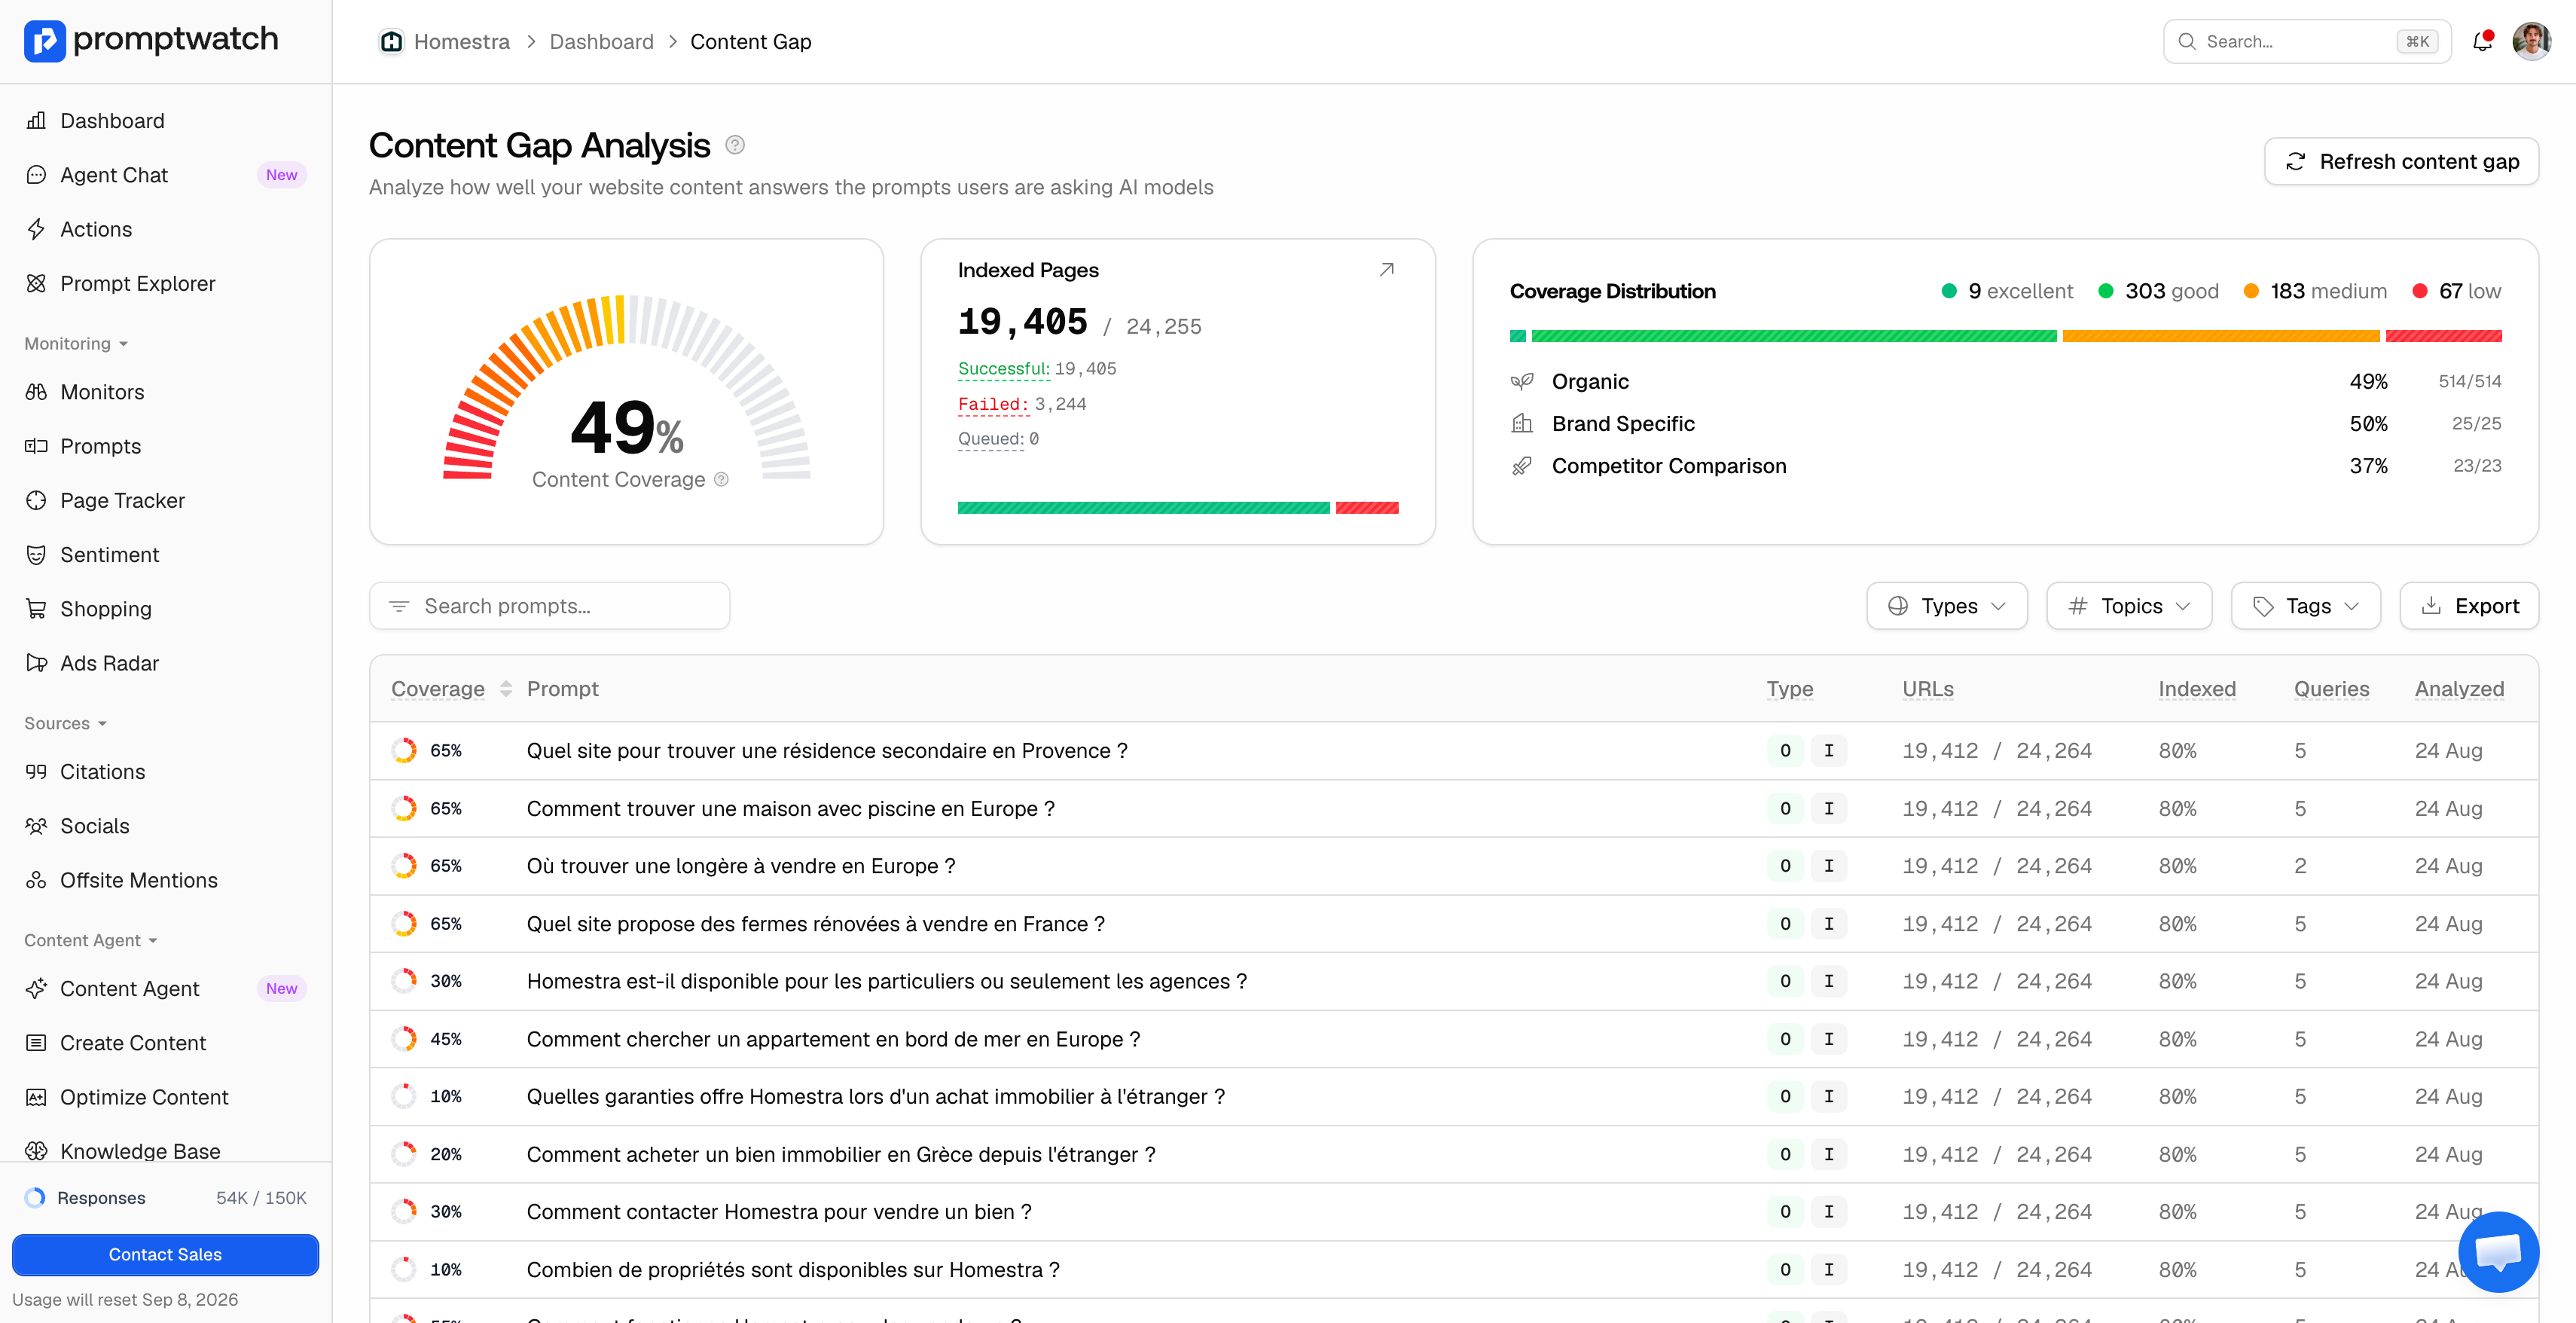Focus the Search prompts input field
Viewport: 2576px width, 1323px height.
point(549,606)
